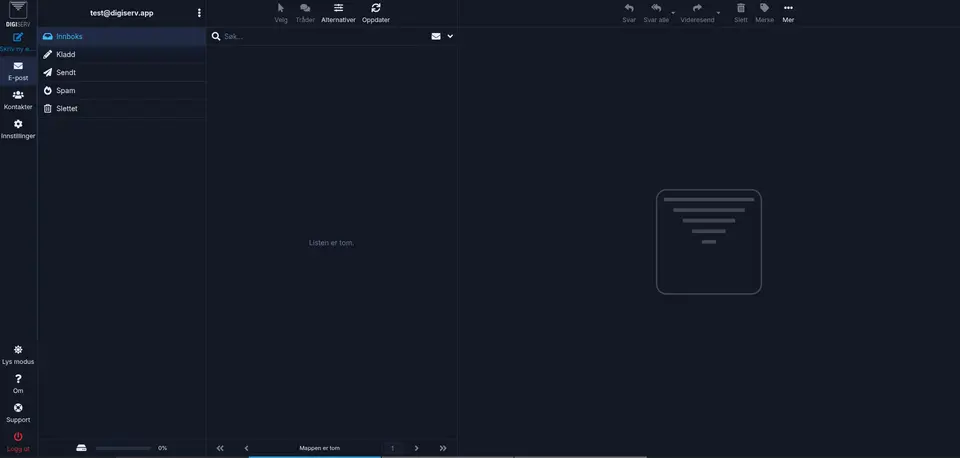Screen dimensions: 960x458
Task: Click the Tråder threads button
Action: [305, 13]
